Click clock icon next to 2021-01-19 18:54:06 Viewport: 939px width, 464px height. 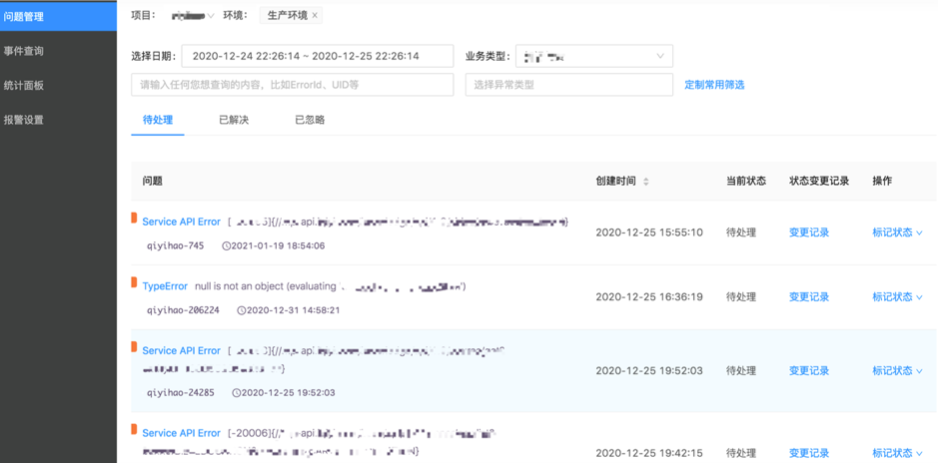(x=226, y=246)
